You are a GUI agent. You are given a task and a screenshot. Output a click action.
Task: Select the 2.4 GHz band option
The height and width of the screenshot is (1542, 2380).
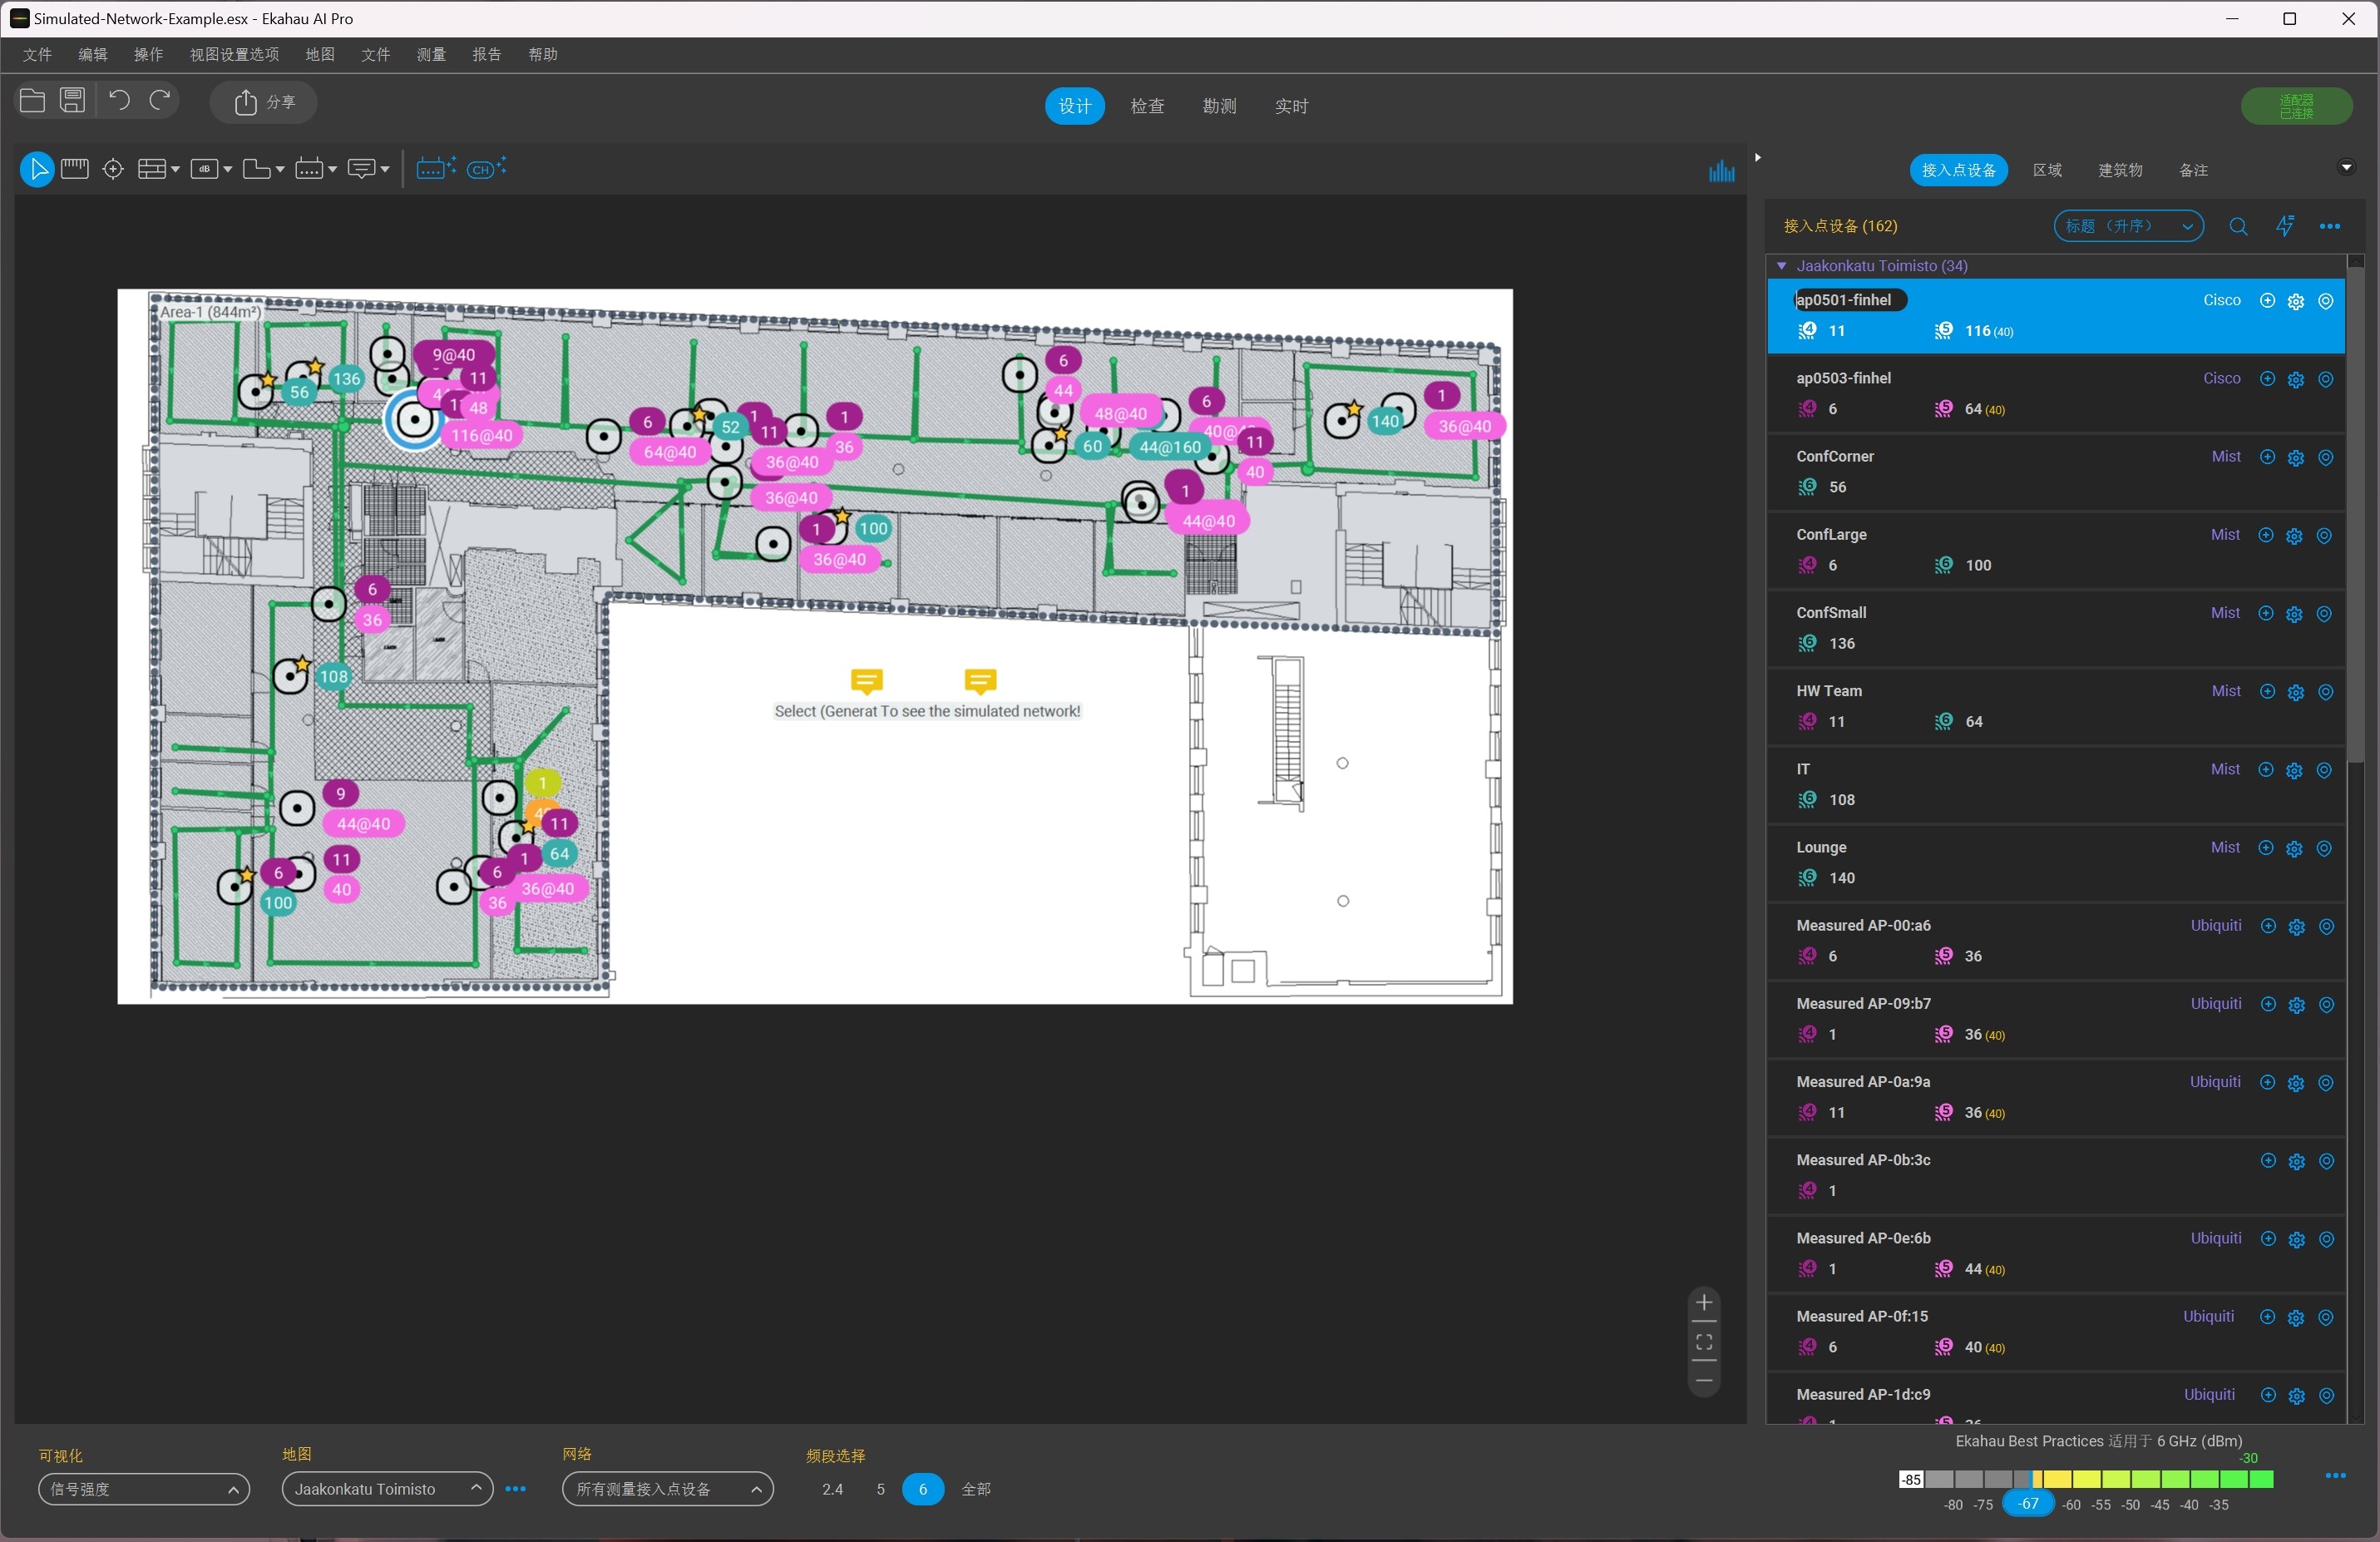pyautogui.click(x=832, y=1489)
